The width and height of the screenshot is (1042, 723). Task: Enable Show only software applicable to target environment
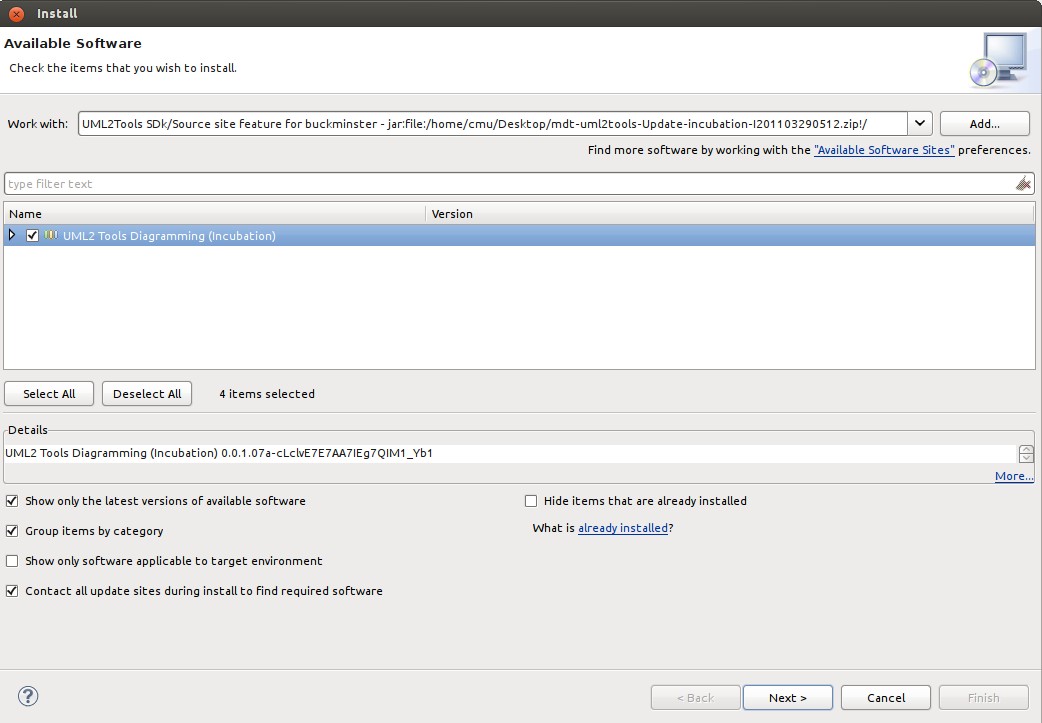point(12,561)
